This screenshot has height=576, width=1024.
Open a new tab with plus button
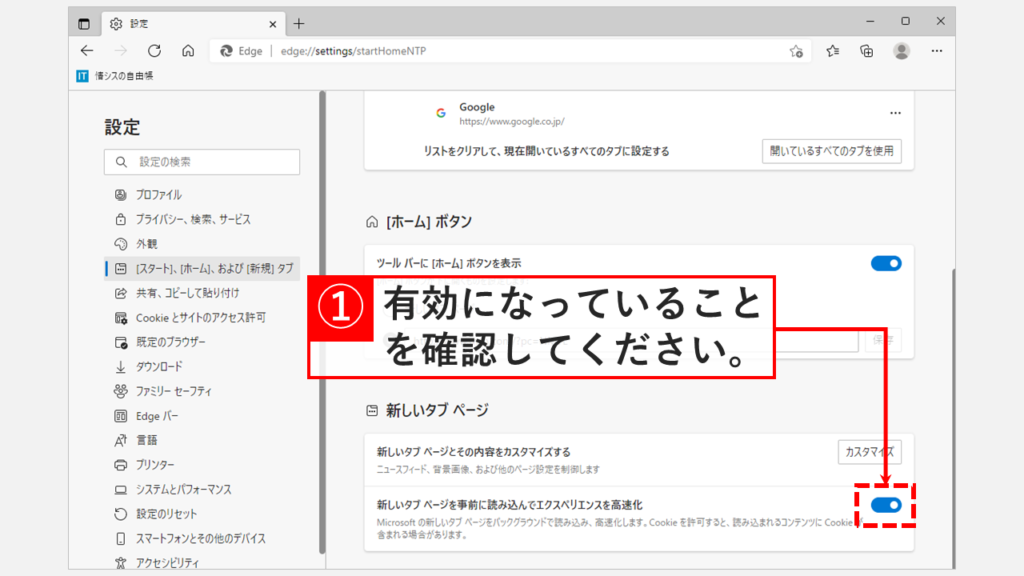(x=298, y=23)
